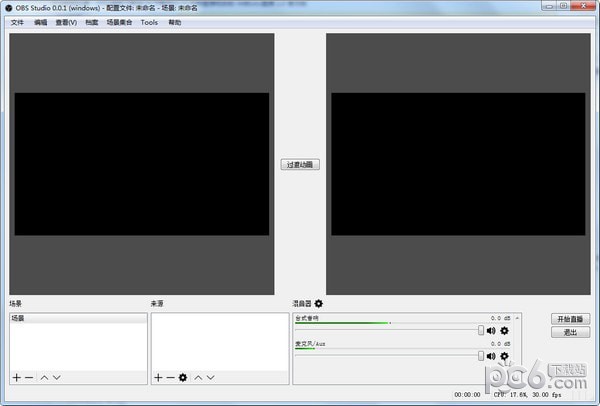Move scene down with the down arrow
This screenshot has width=600, height=406.
point(57,378)
